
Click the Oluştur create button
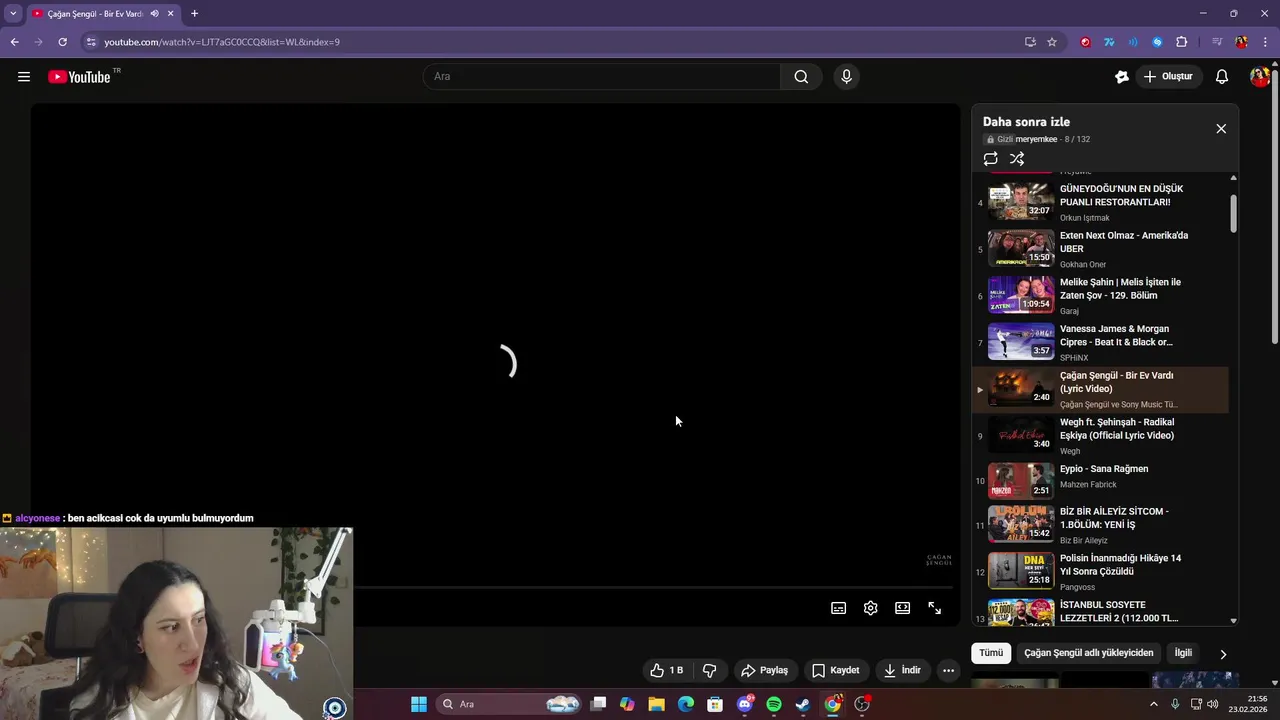pyautogui.click(x=1168, y=77)
